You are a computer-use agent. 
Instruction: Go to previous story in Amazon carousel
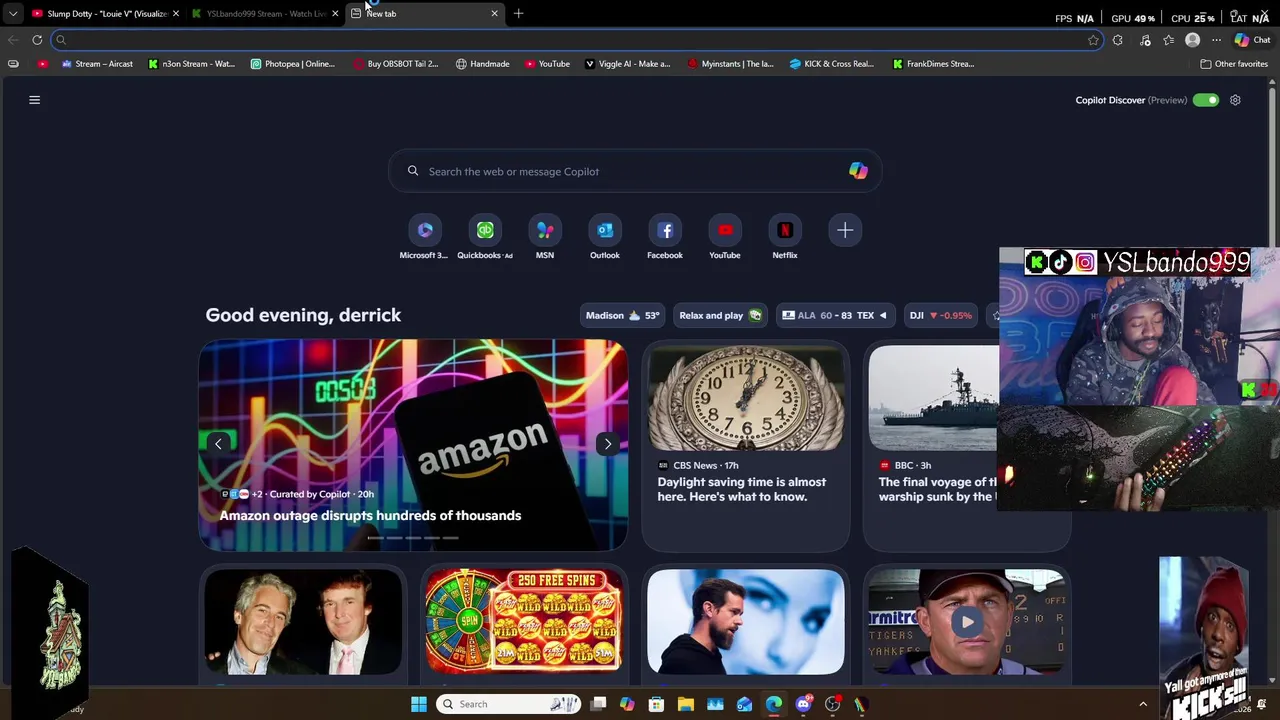point(218,444)
